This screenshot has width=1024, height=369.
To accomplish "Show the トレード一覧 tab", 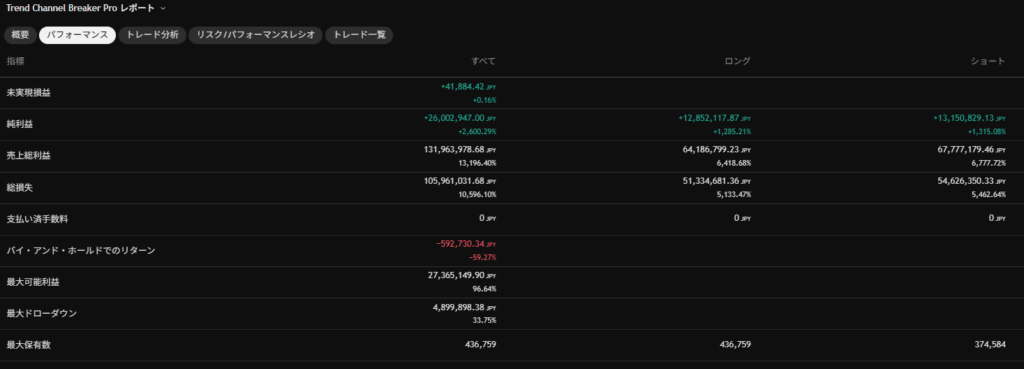I will click(359, 35).
